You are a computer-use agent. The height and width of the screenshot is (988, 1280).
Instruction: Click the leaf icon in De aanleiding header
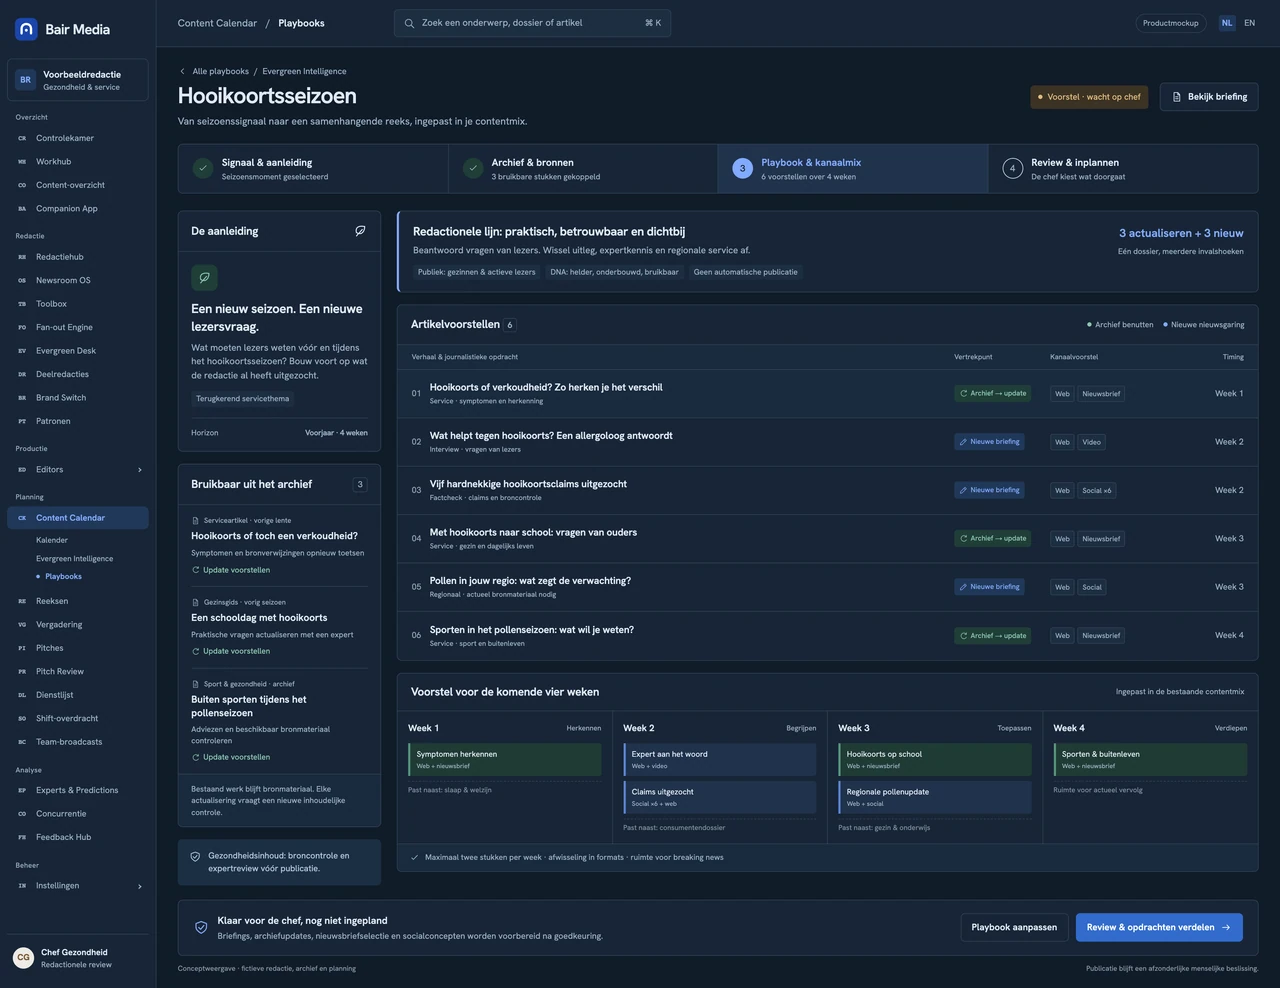click(x=360, y=231)
